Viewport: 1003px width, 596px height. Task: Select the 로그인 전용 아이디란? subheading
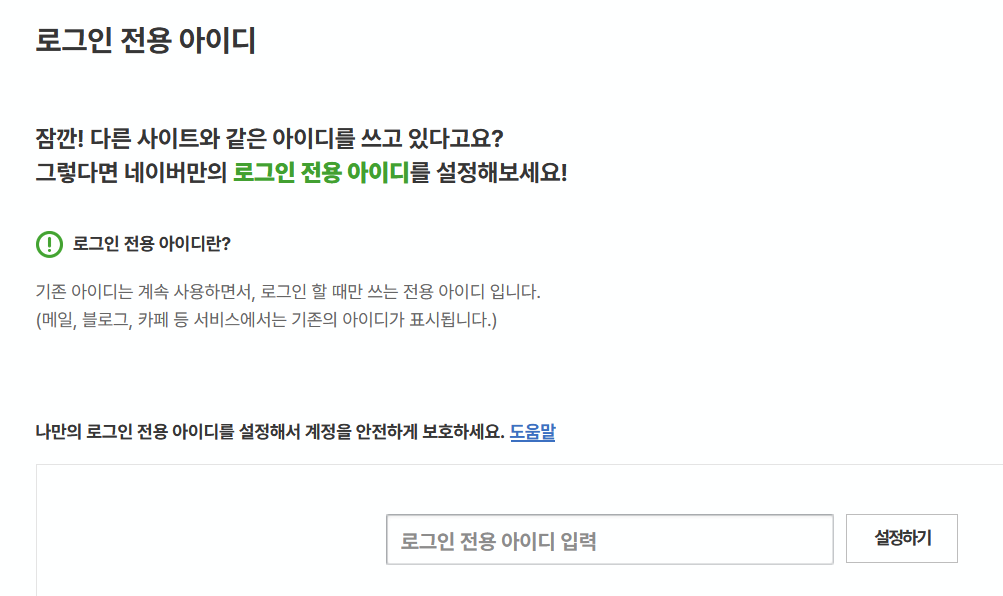(x=152, y=244)
